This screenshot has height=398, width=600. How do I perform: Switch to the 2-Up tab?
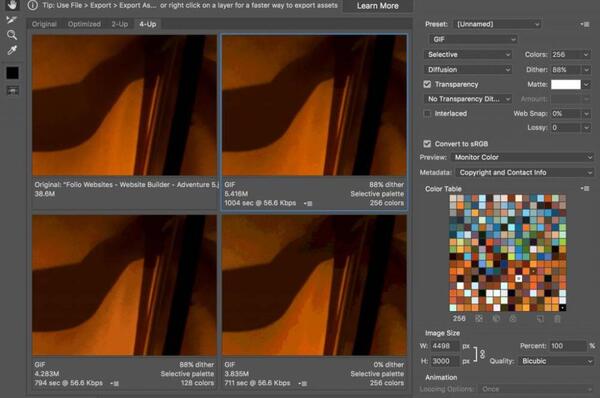(120, 24)
